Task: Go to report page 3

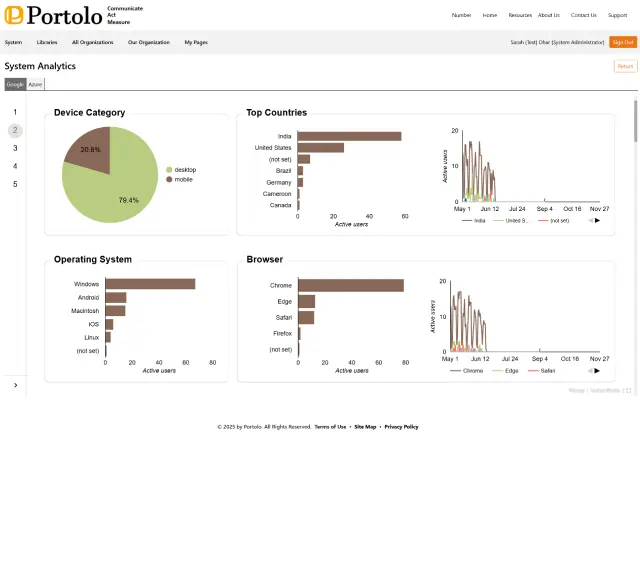Action: click(15, 148)
